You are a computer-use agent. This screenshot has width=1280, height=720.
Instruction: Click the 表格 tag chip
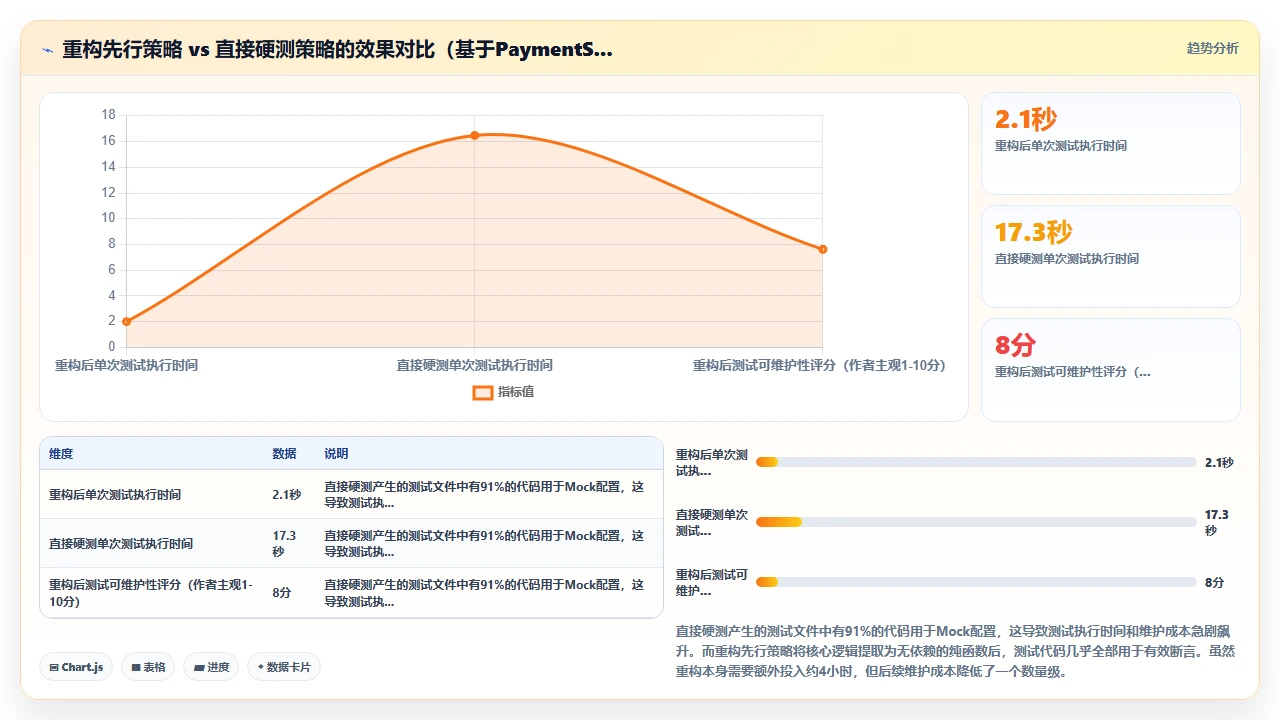tap(148, 667)
